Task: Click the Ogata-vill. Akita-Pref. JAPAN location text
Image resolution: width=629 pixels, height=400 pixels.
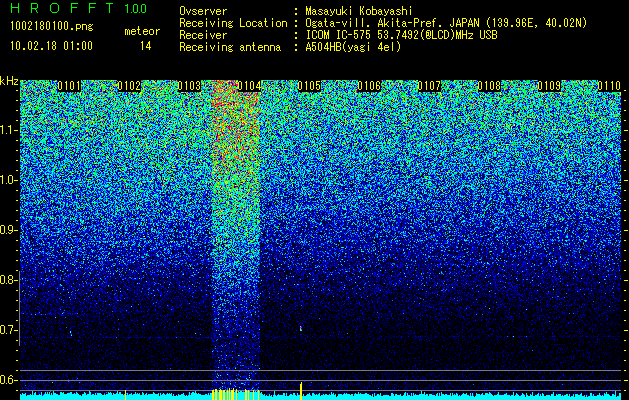Action: coord(446,23)
